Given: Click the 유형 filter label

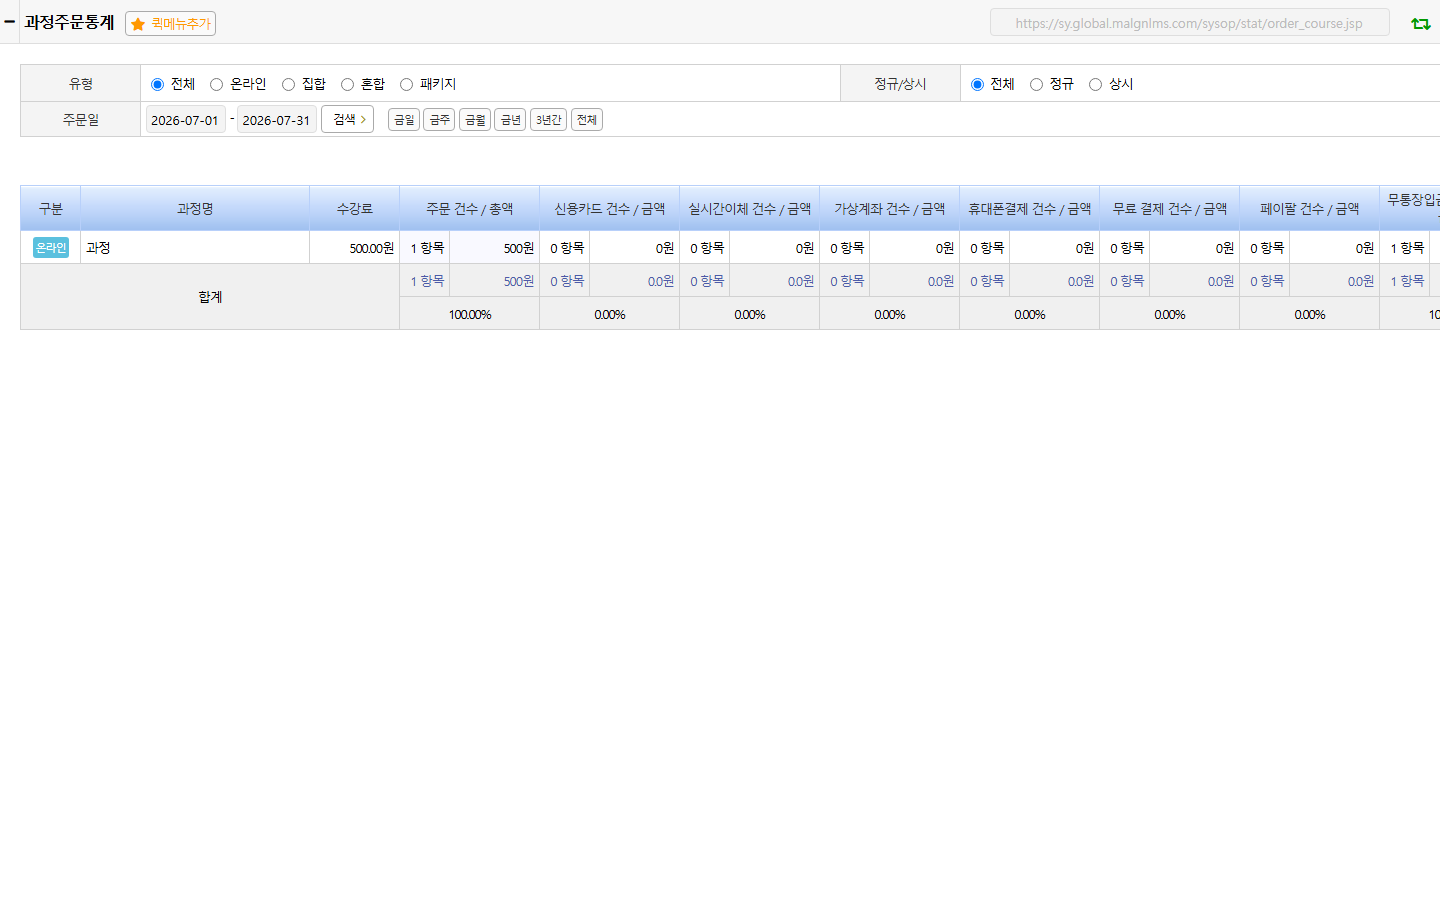Looking at the screenshot, I should (x=81, y=84).
